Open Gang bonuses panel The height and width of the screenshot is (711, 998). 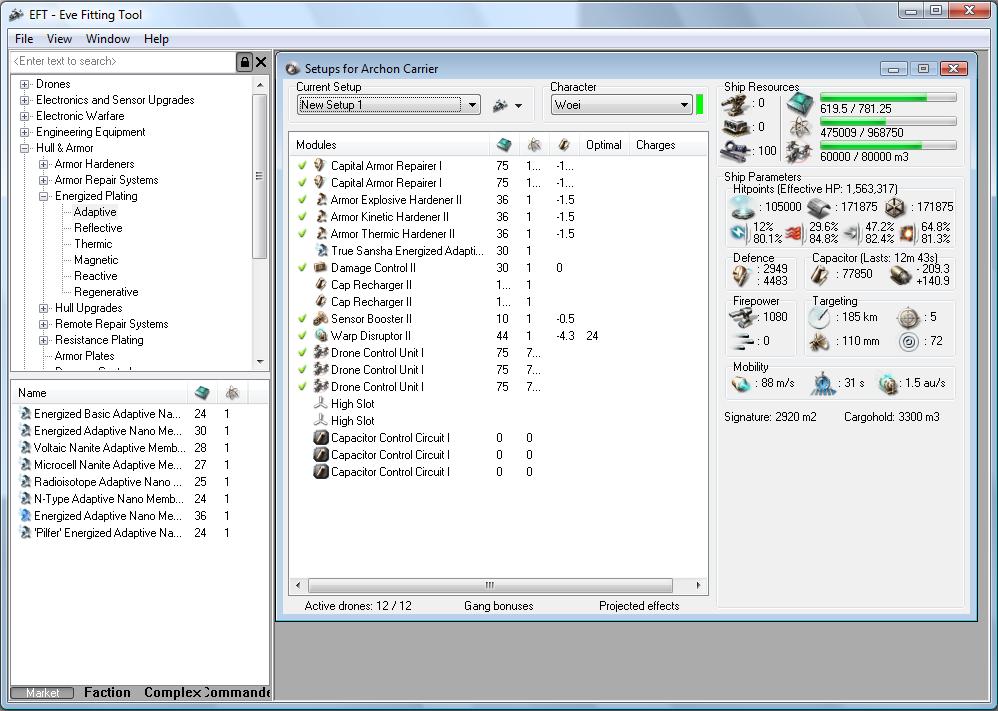[498, 606]
